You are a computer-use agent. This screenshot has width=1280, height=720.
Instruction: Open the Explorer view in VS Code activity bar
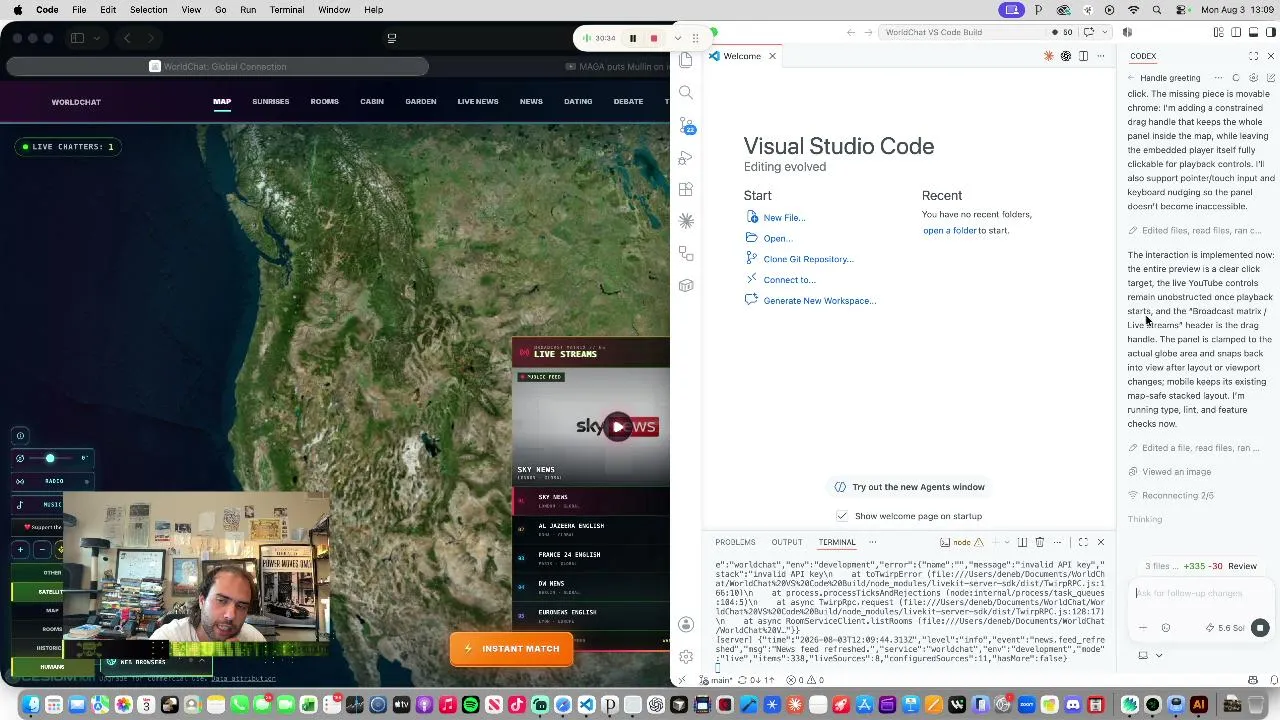[686, 60]
